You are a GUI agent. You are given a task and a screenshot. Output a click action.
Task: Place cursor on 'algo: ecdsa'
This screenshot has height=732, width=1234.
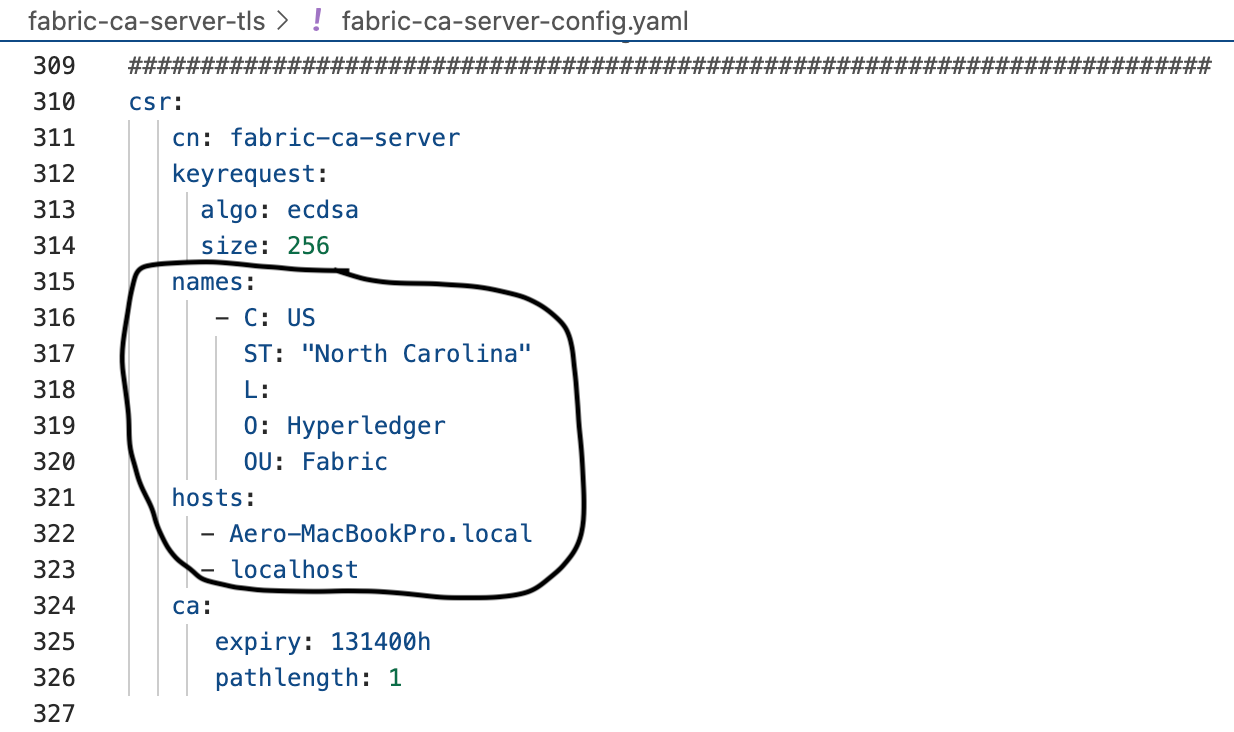click(x=279, y=210)
